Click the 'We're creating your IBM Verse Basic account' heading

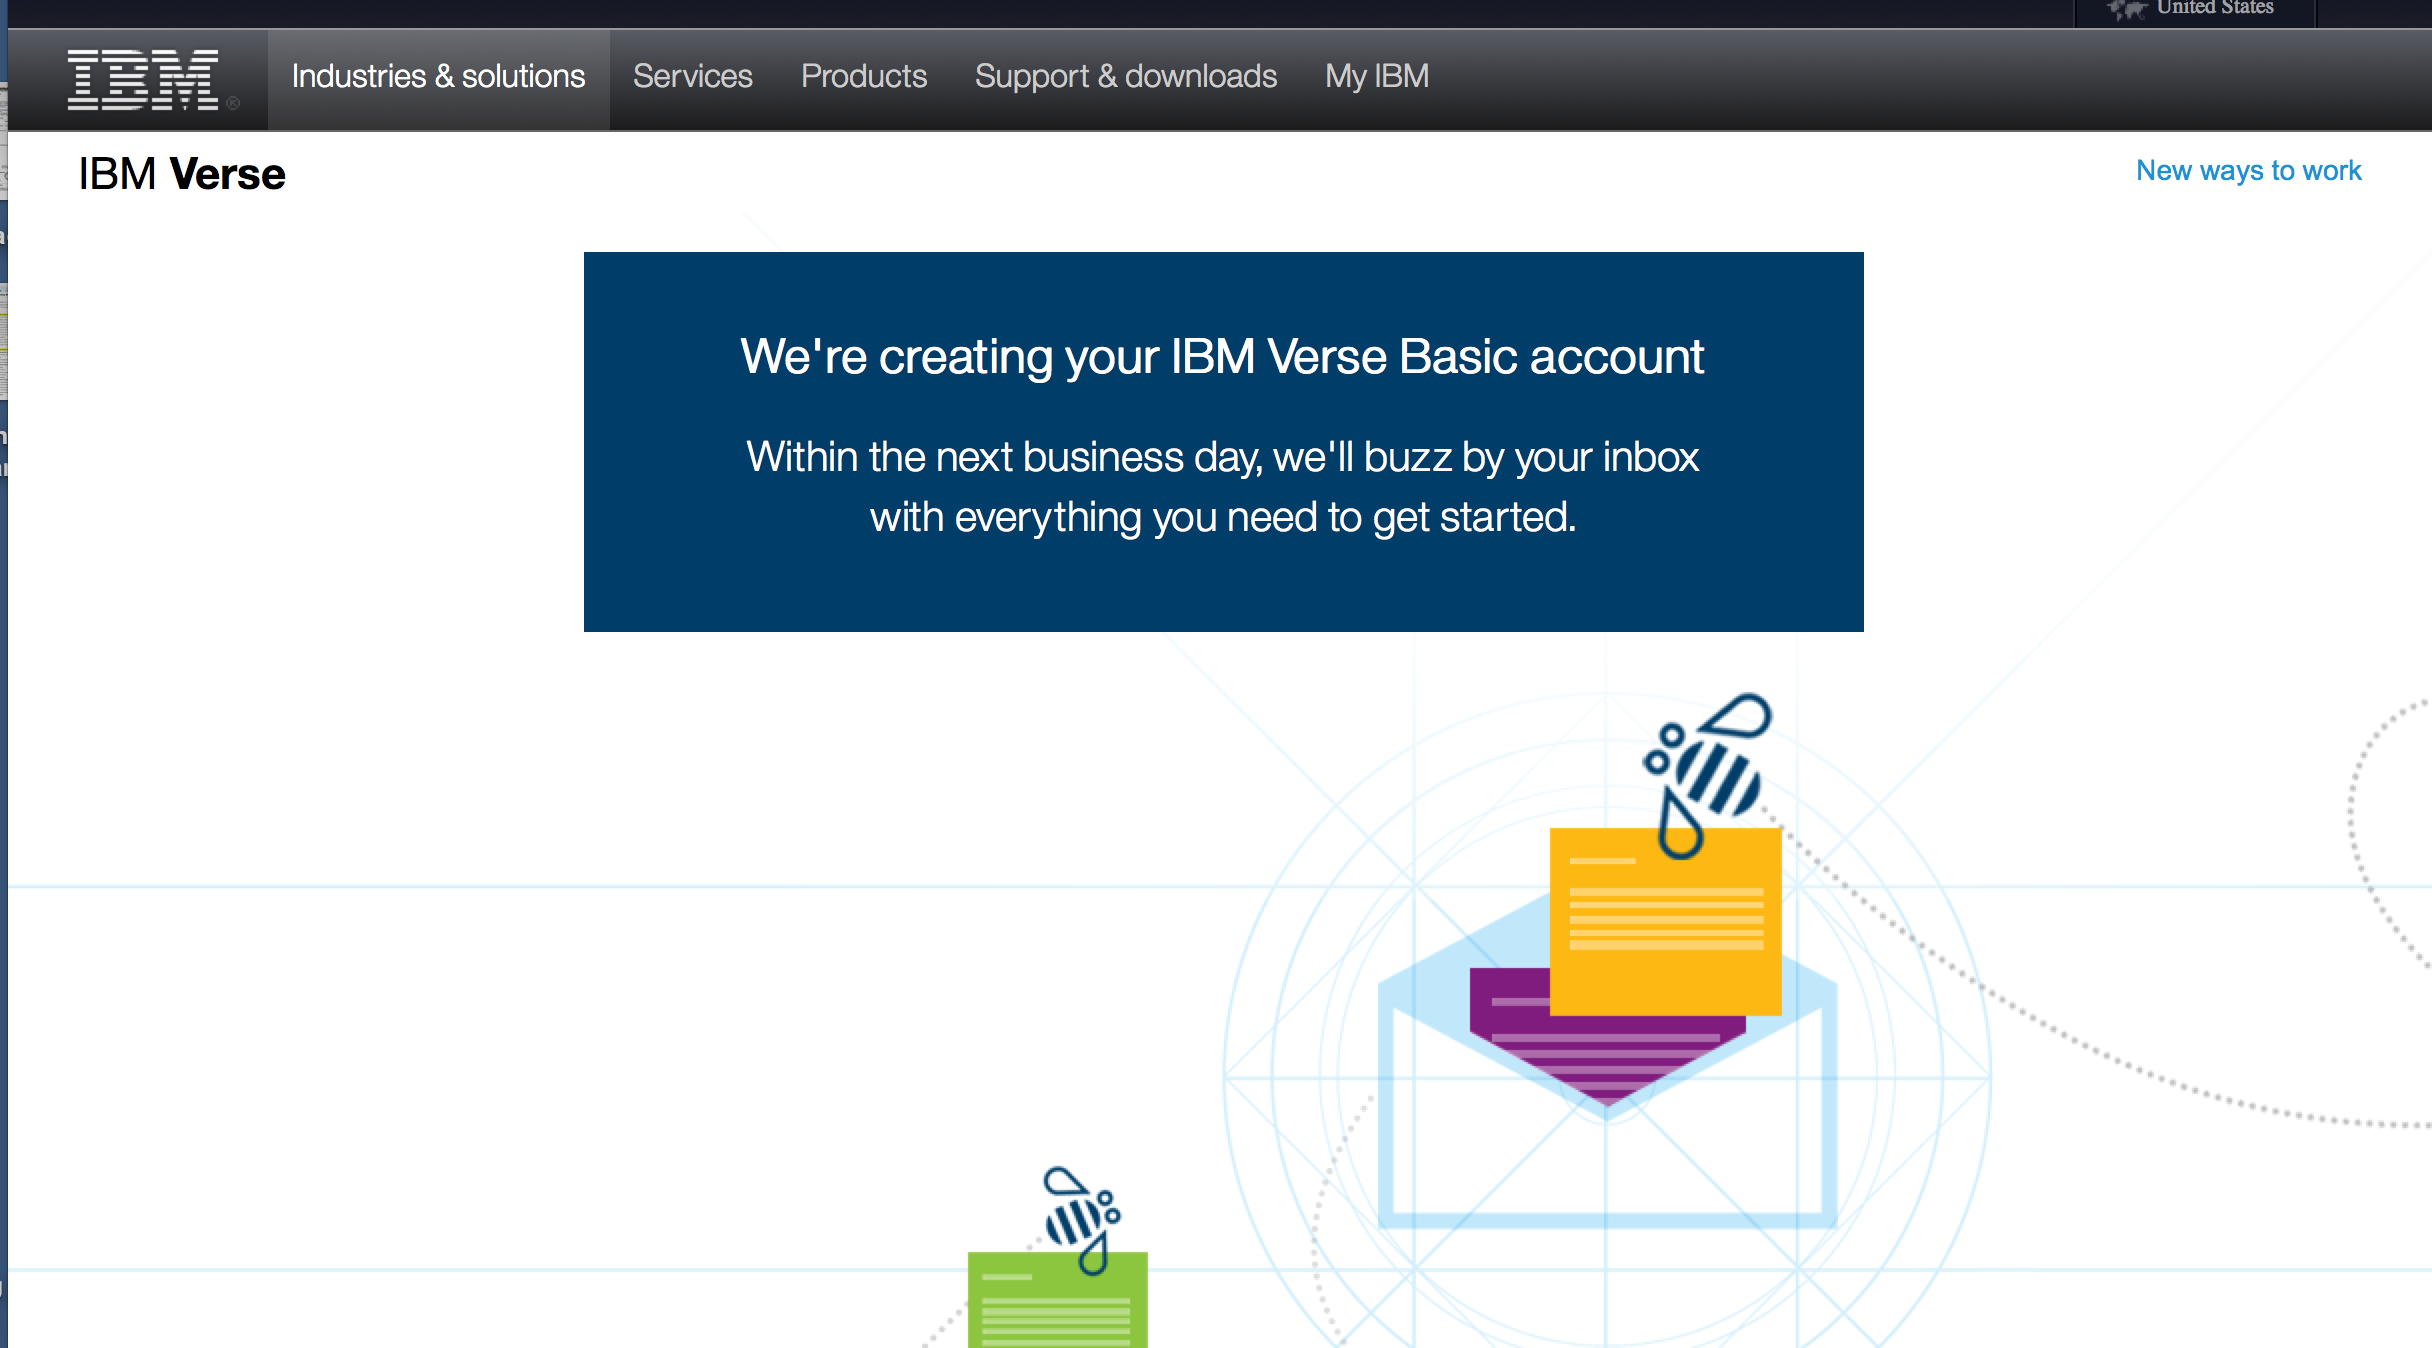1222,357
